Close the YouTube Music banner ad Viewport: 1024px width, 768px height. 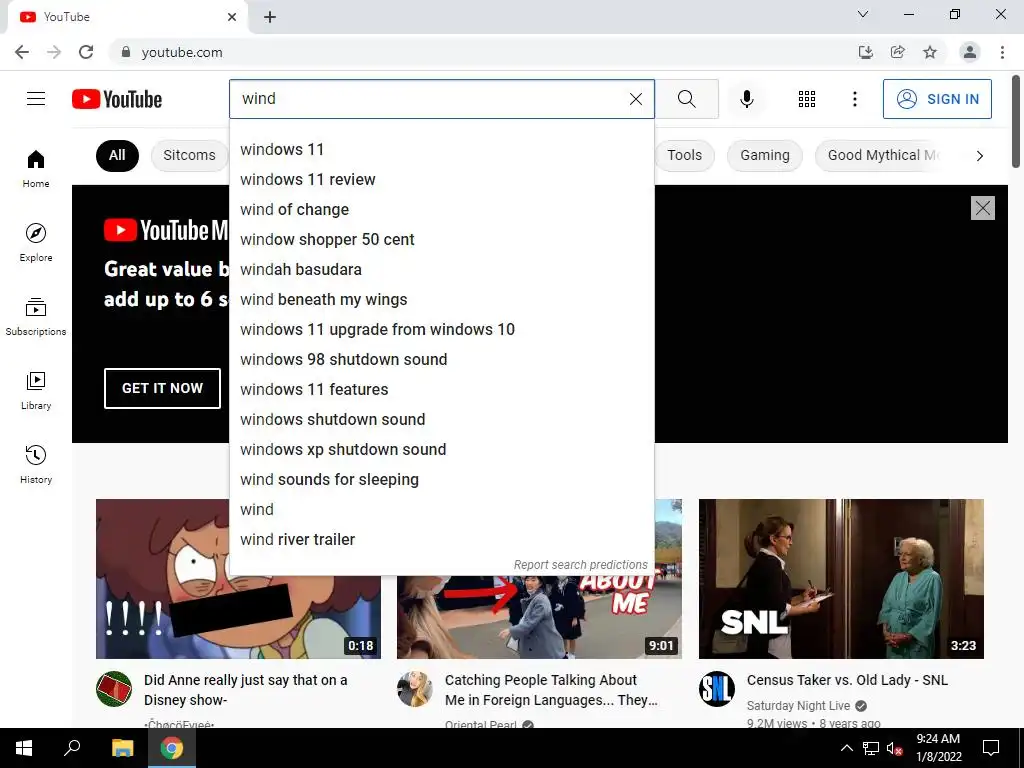[x=982, y=208]
